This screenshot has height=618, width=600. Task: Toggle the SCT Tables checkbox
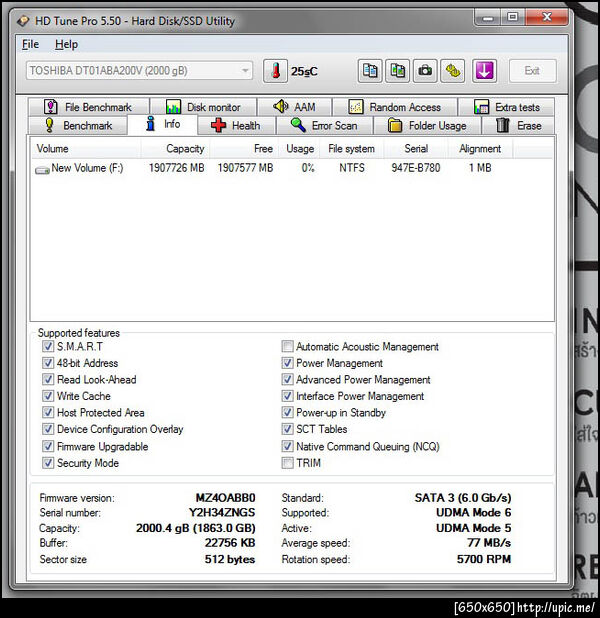[x=287, y=429]
